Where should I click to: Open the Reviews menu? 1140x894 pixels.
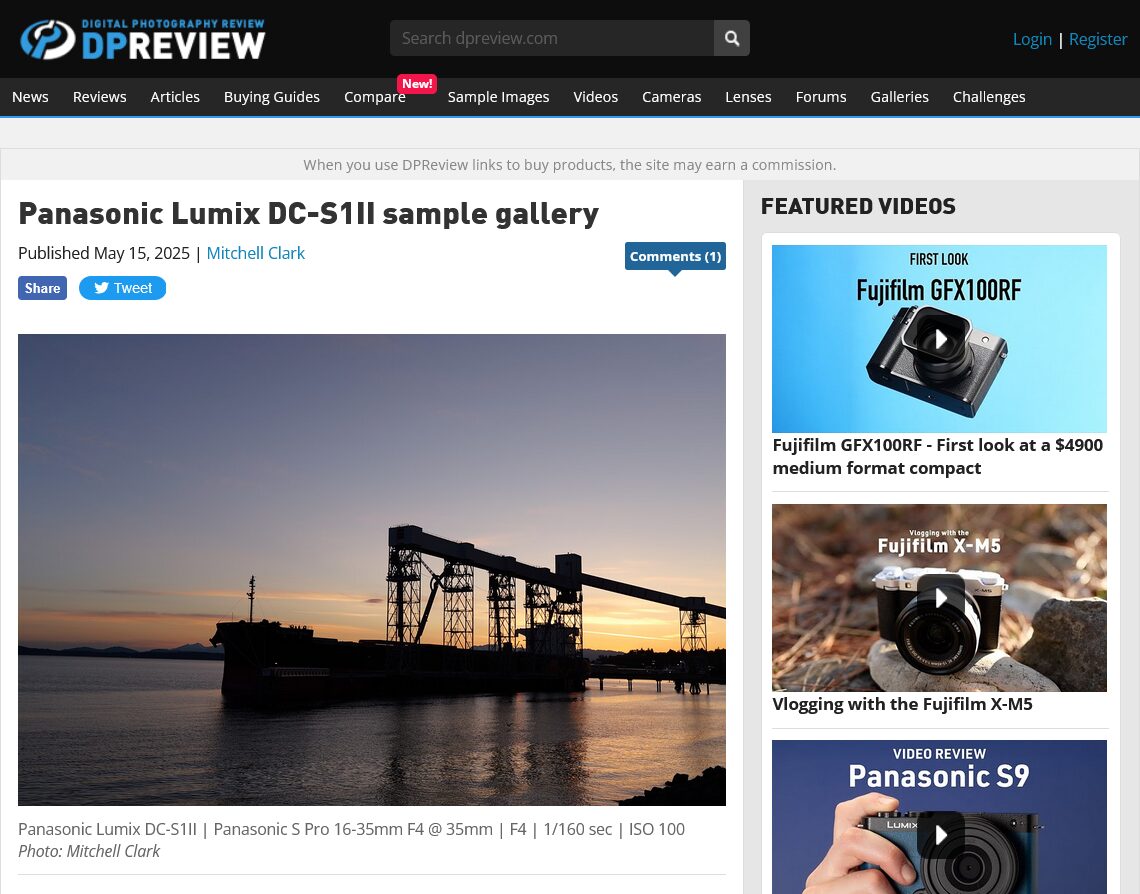click(100, 97)
